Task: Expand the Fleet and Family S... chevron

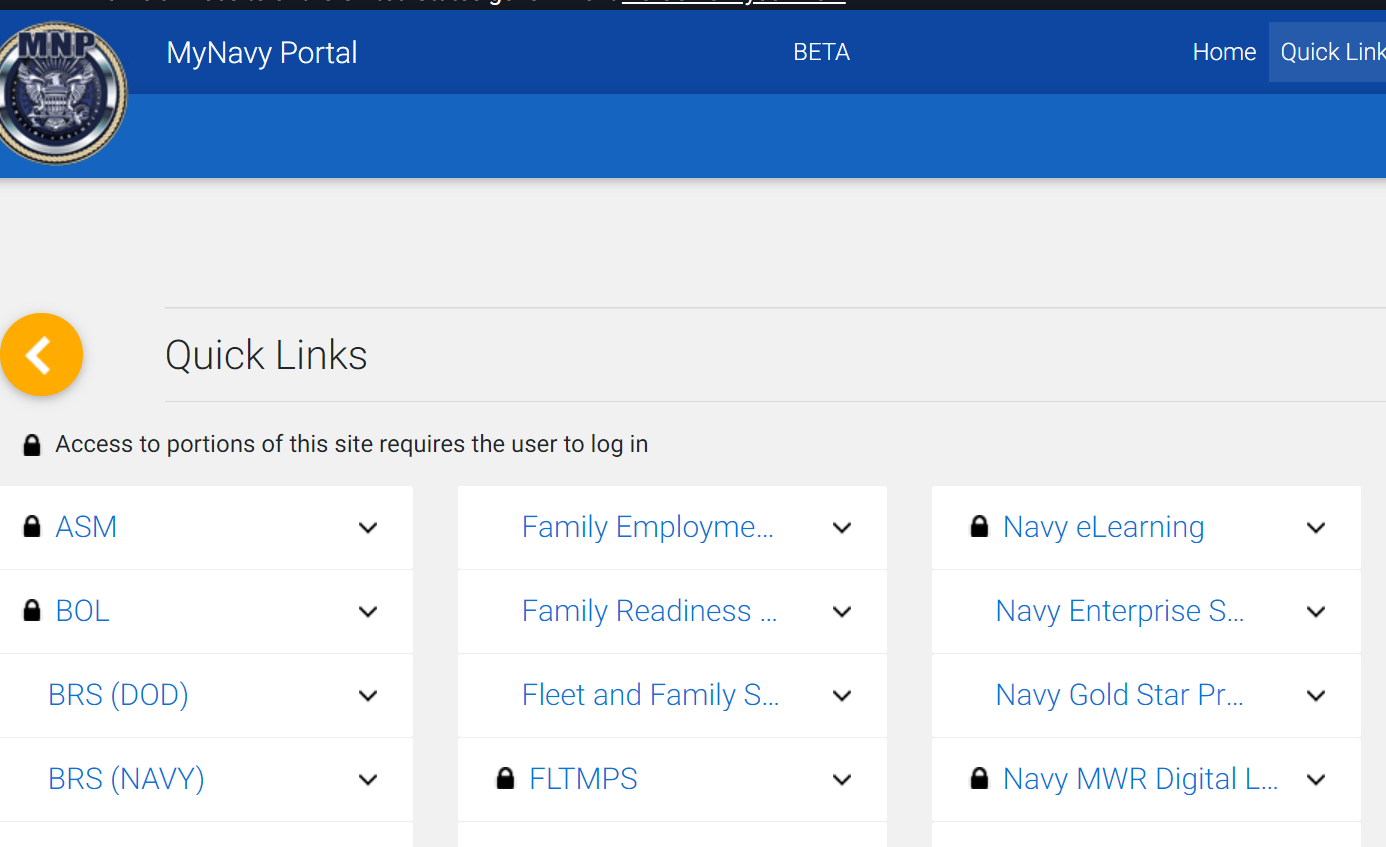Action: click(x=842, y=696)
